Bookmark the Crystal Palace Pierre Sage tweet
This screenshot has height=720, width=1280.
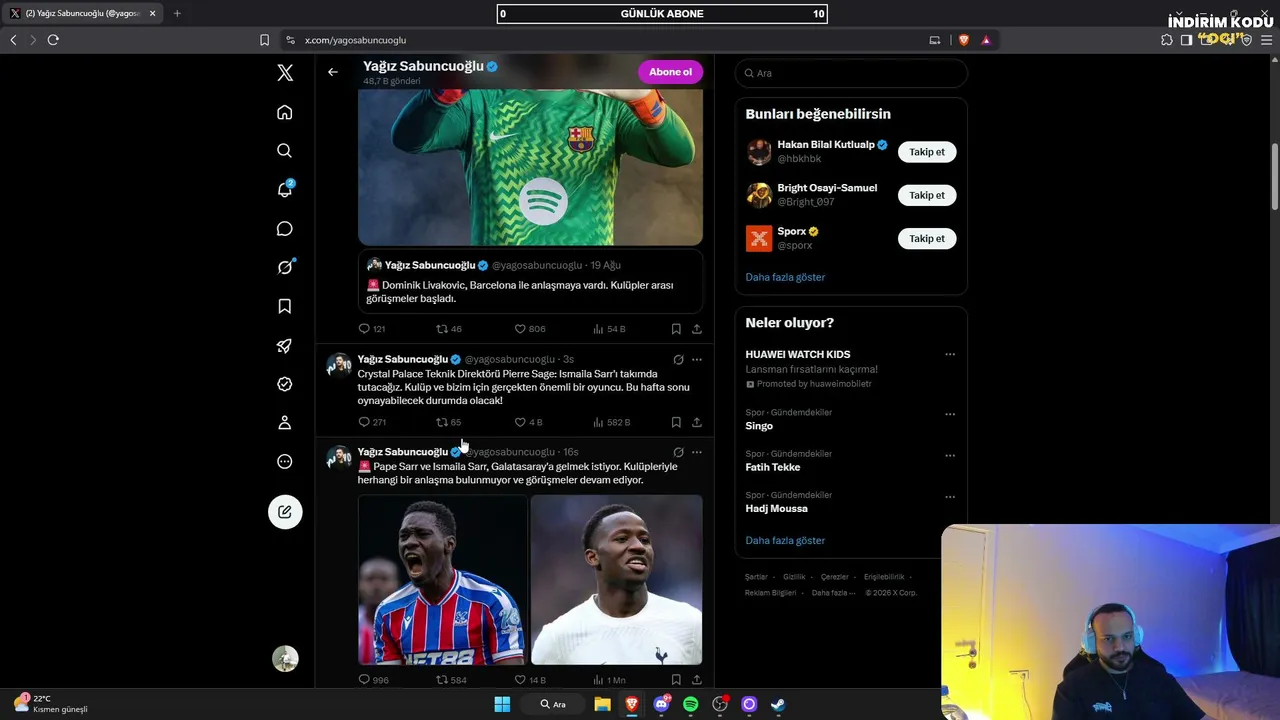coord(676,422)
